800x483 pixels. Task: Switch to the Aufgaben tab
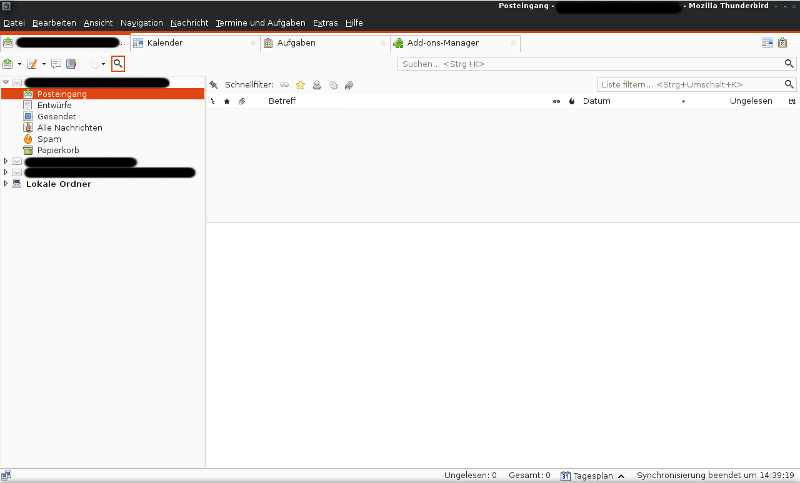325,43
